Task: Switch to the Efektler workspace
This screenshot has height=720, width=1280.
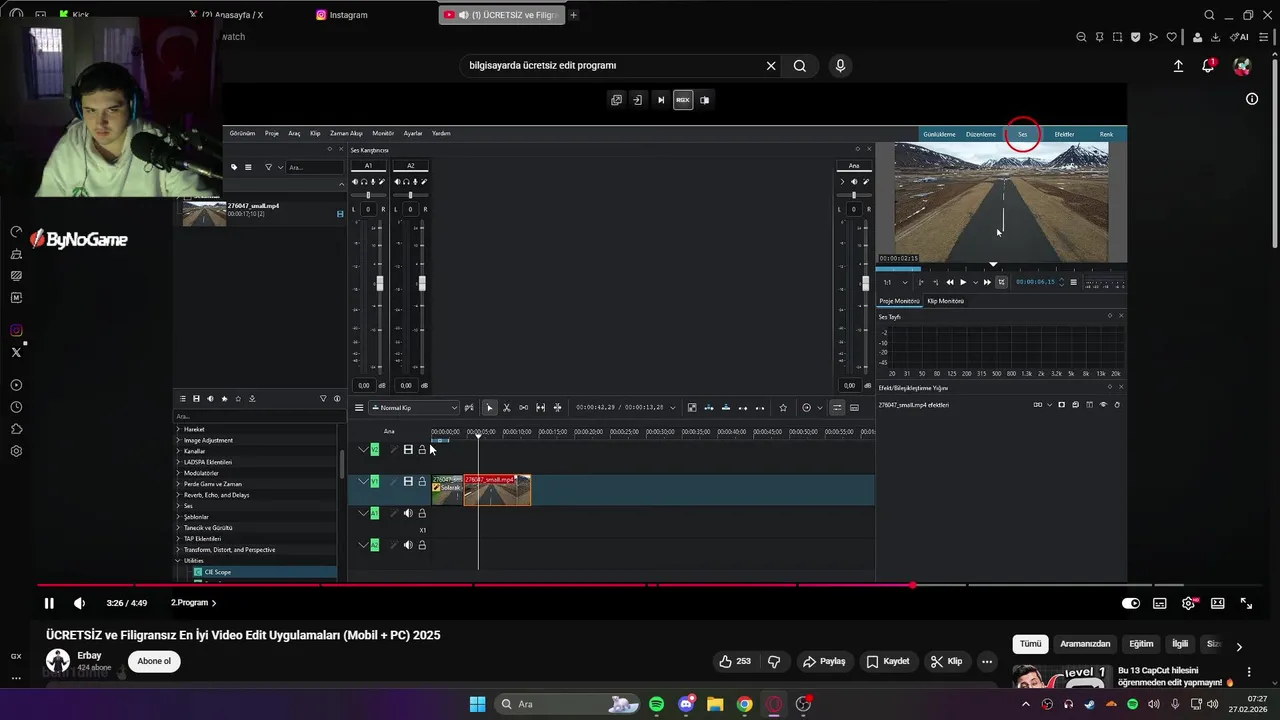Action: coord(1064,134)
